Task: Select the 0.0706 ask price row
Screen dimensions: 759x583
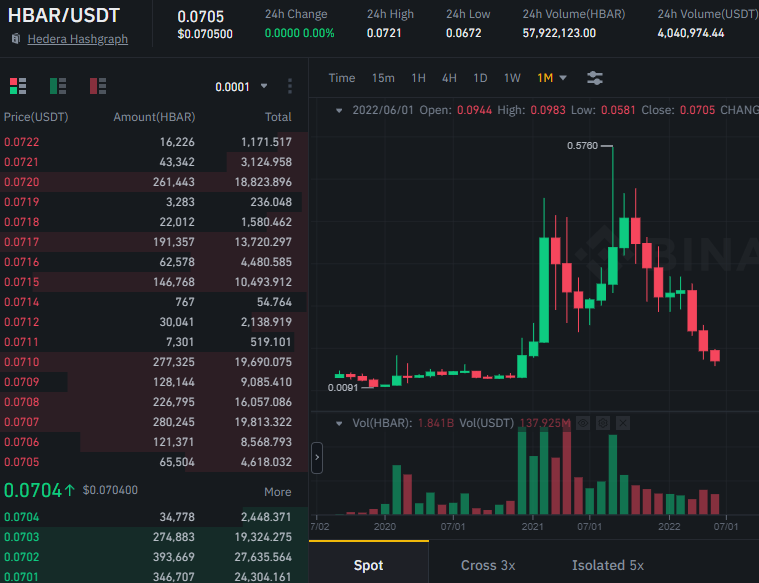Action: (154, 442)
